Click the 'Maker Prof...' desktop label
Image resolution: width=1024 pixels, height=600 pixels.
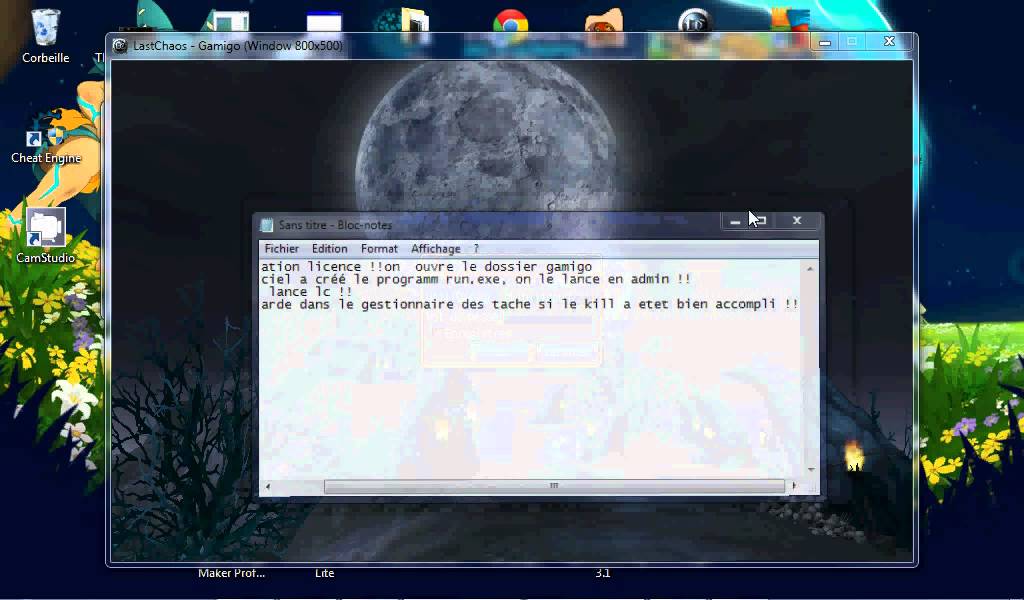(231, 573)
